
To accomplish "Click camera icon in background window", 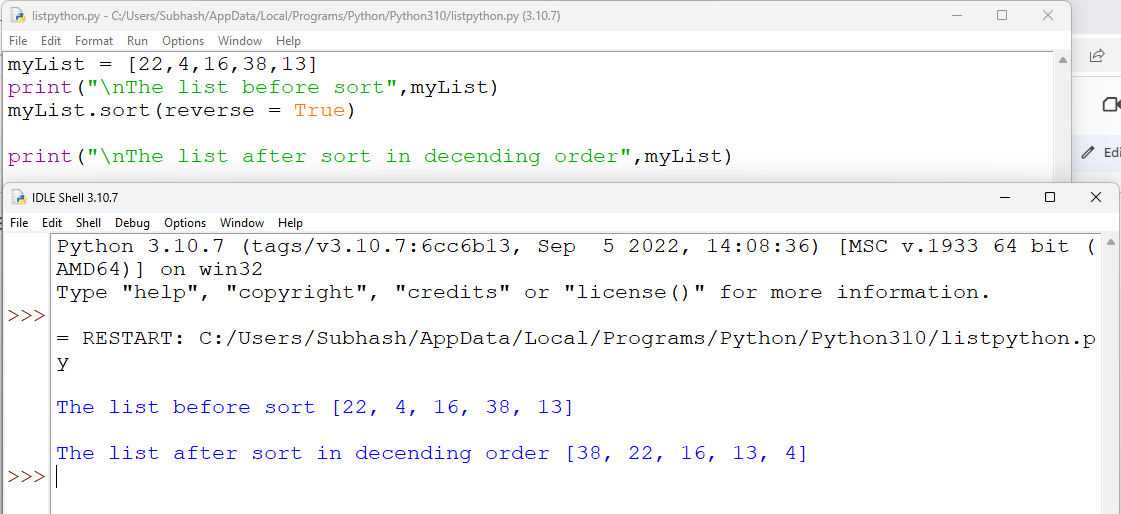I will [x=1112, y=105].
